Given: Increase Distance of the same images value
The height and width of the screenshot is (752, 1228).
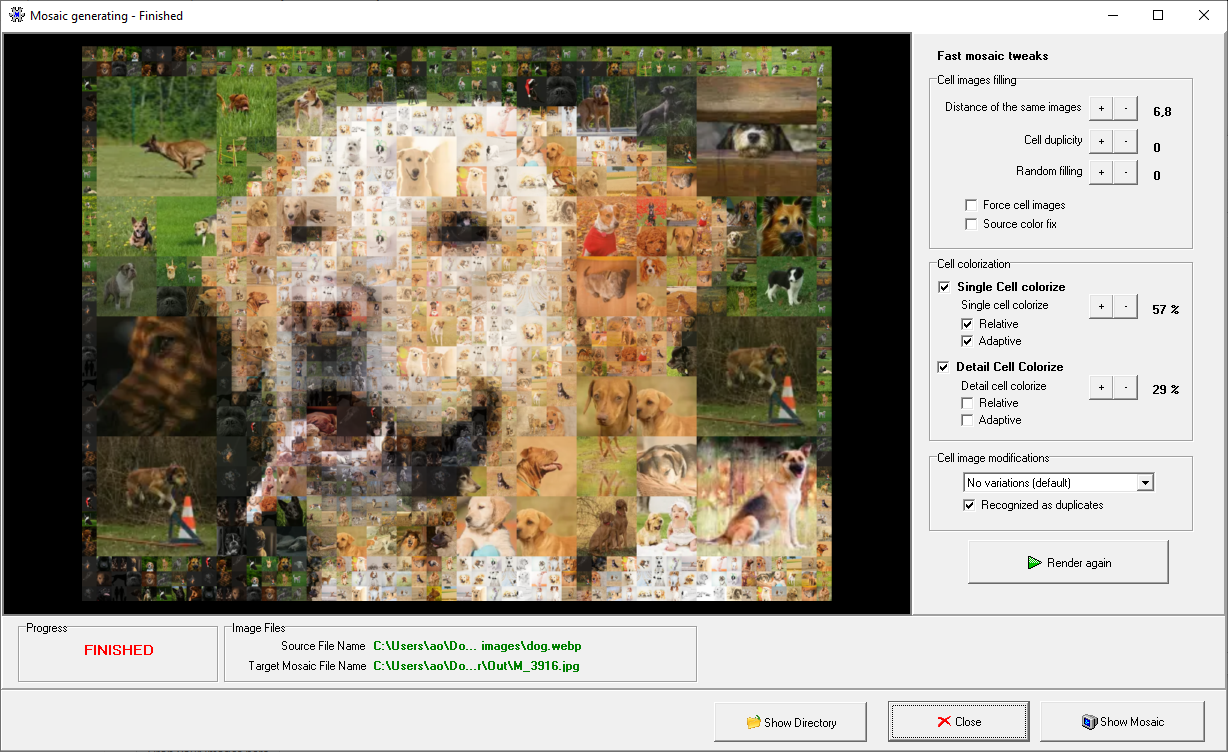Looking at the screenshot, I should coord(1101,107).
